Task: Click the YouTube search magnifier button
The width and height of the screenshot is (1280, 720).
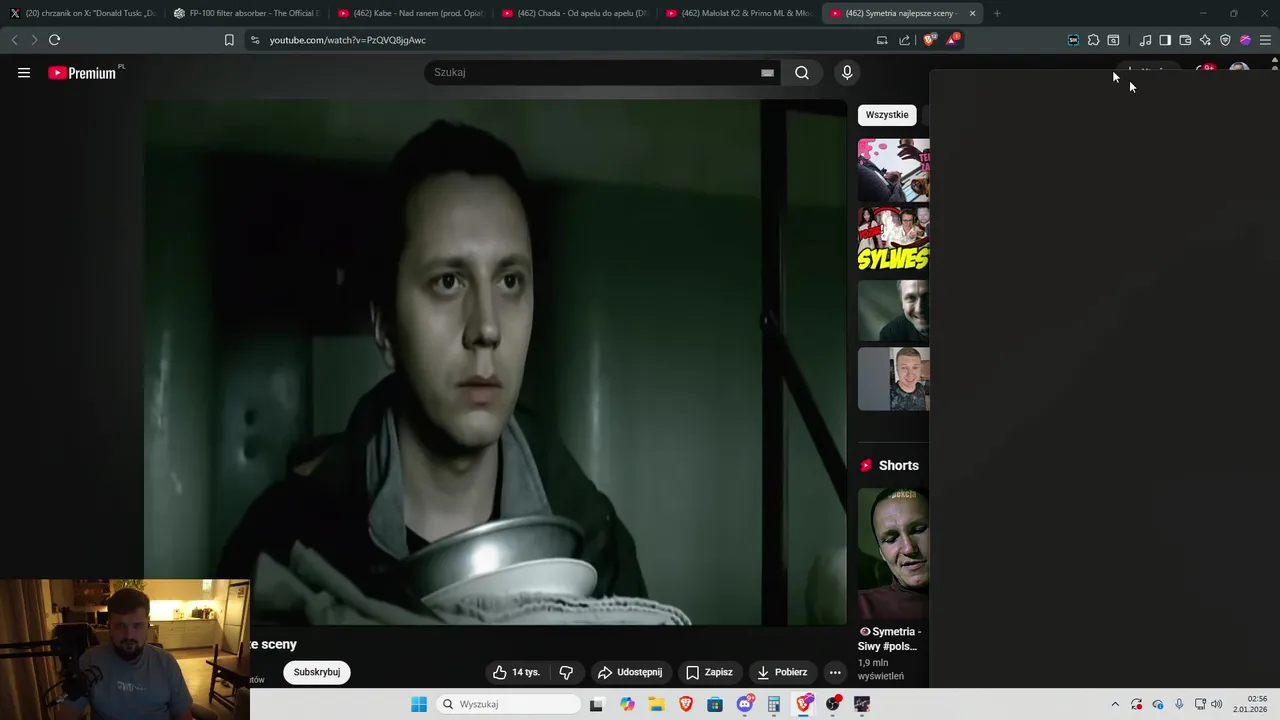Action: coord(802,72)
